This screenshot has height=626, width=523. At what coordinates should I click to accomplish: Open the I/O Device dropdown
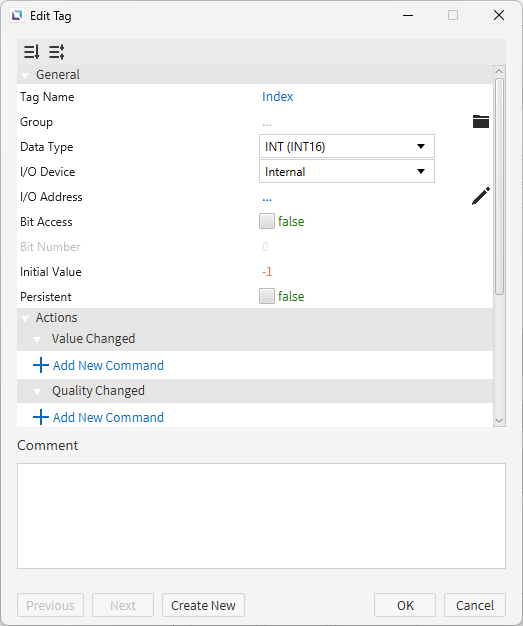point(347,171)
